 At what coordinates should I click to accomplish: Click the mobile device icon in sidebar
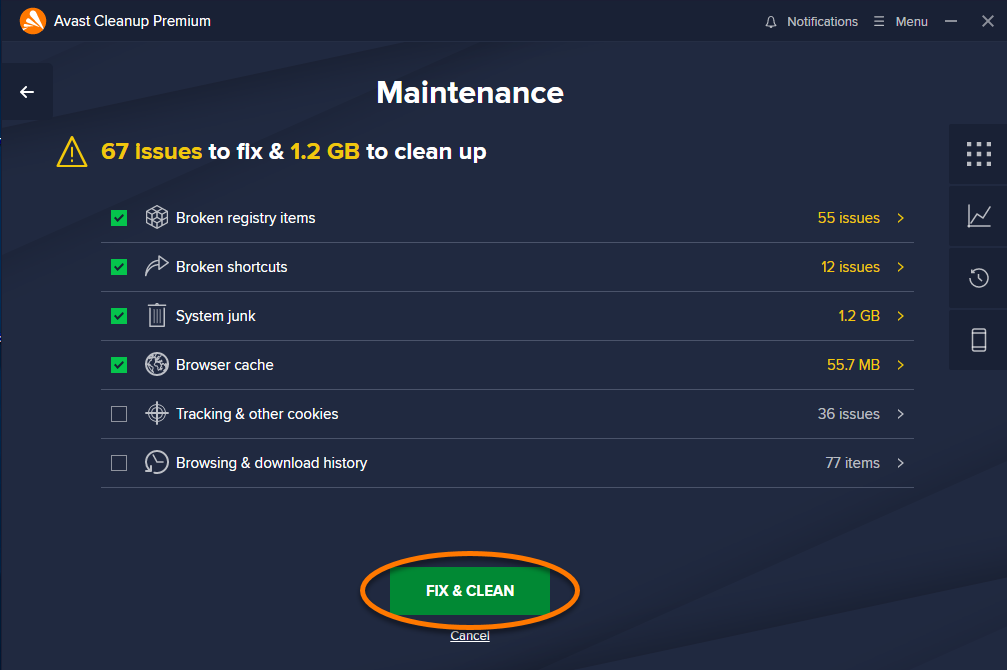coord(979,340)
